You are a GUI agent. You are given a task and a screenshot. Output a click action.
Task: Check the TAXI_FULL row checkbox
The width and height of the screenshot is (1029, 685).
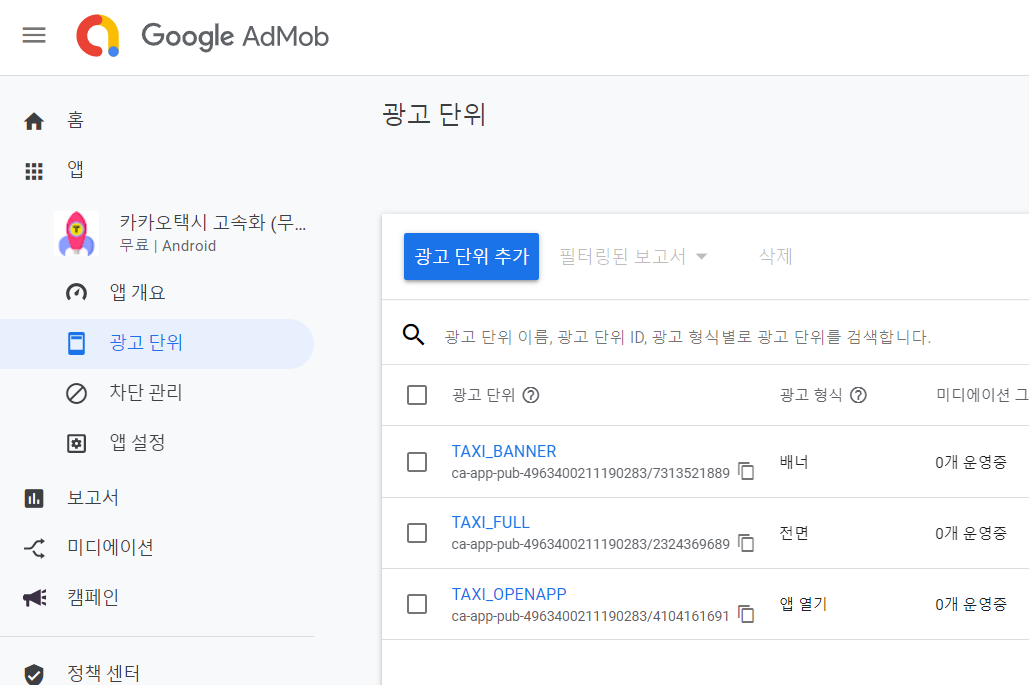pos(417,533)
